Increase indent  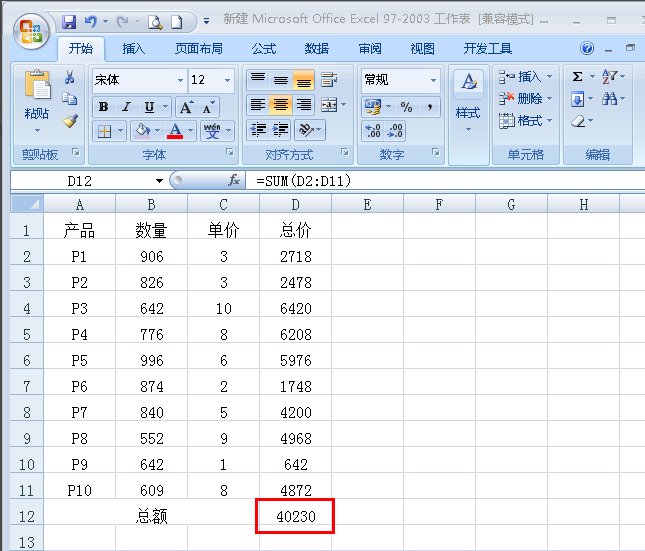[x=281, y=130]
